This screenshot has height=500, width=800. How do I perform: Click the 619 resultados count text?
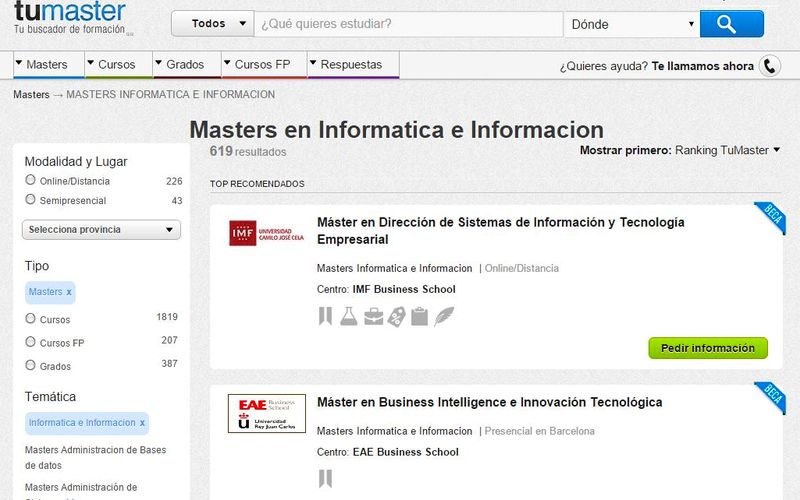pos(247,151)
